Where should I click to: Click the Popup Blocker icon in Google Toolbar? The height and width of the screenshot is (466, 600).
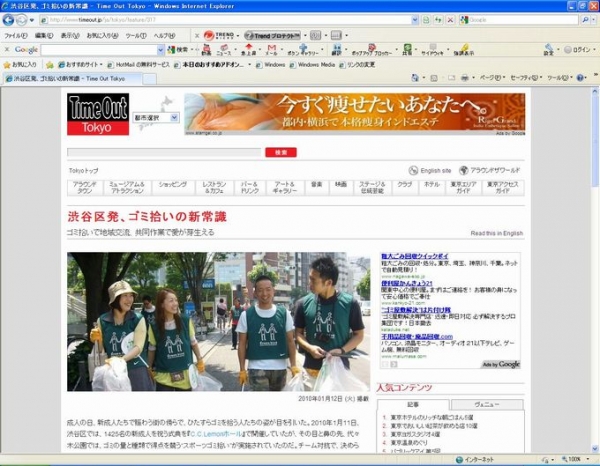pyautogui.click(x=371, y=50)
